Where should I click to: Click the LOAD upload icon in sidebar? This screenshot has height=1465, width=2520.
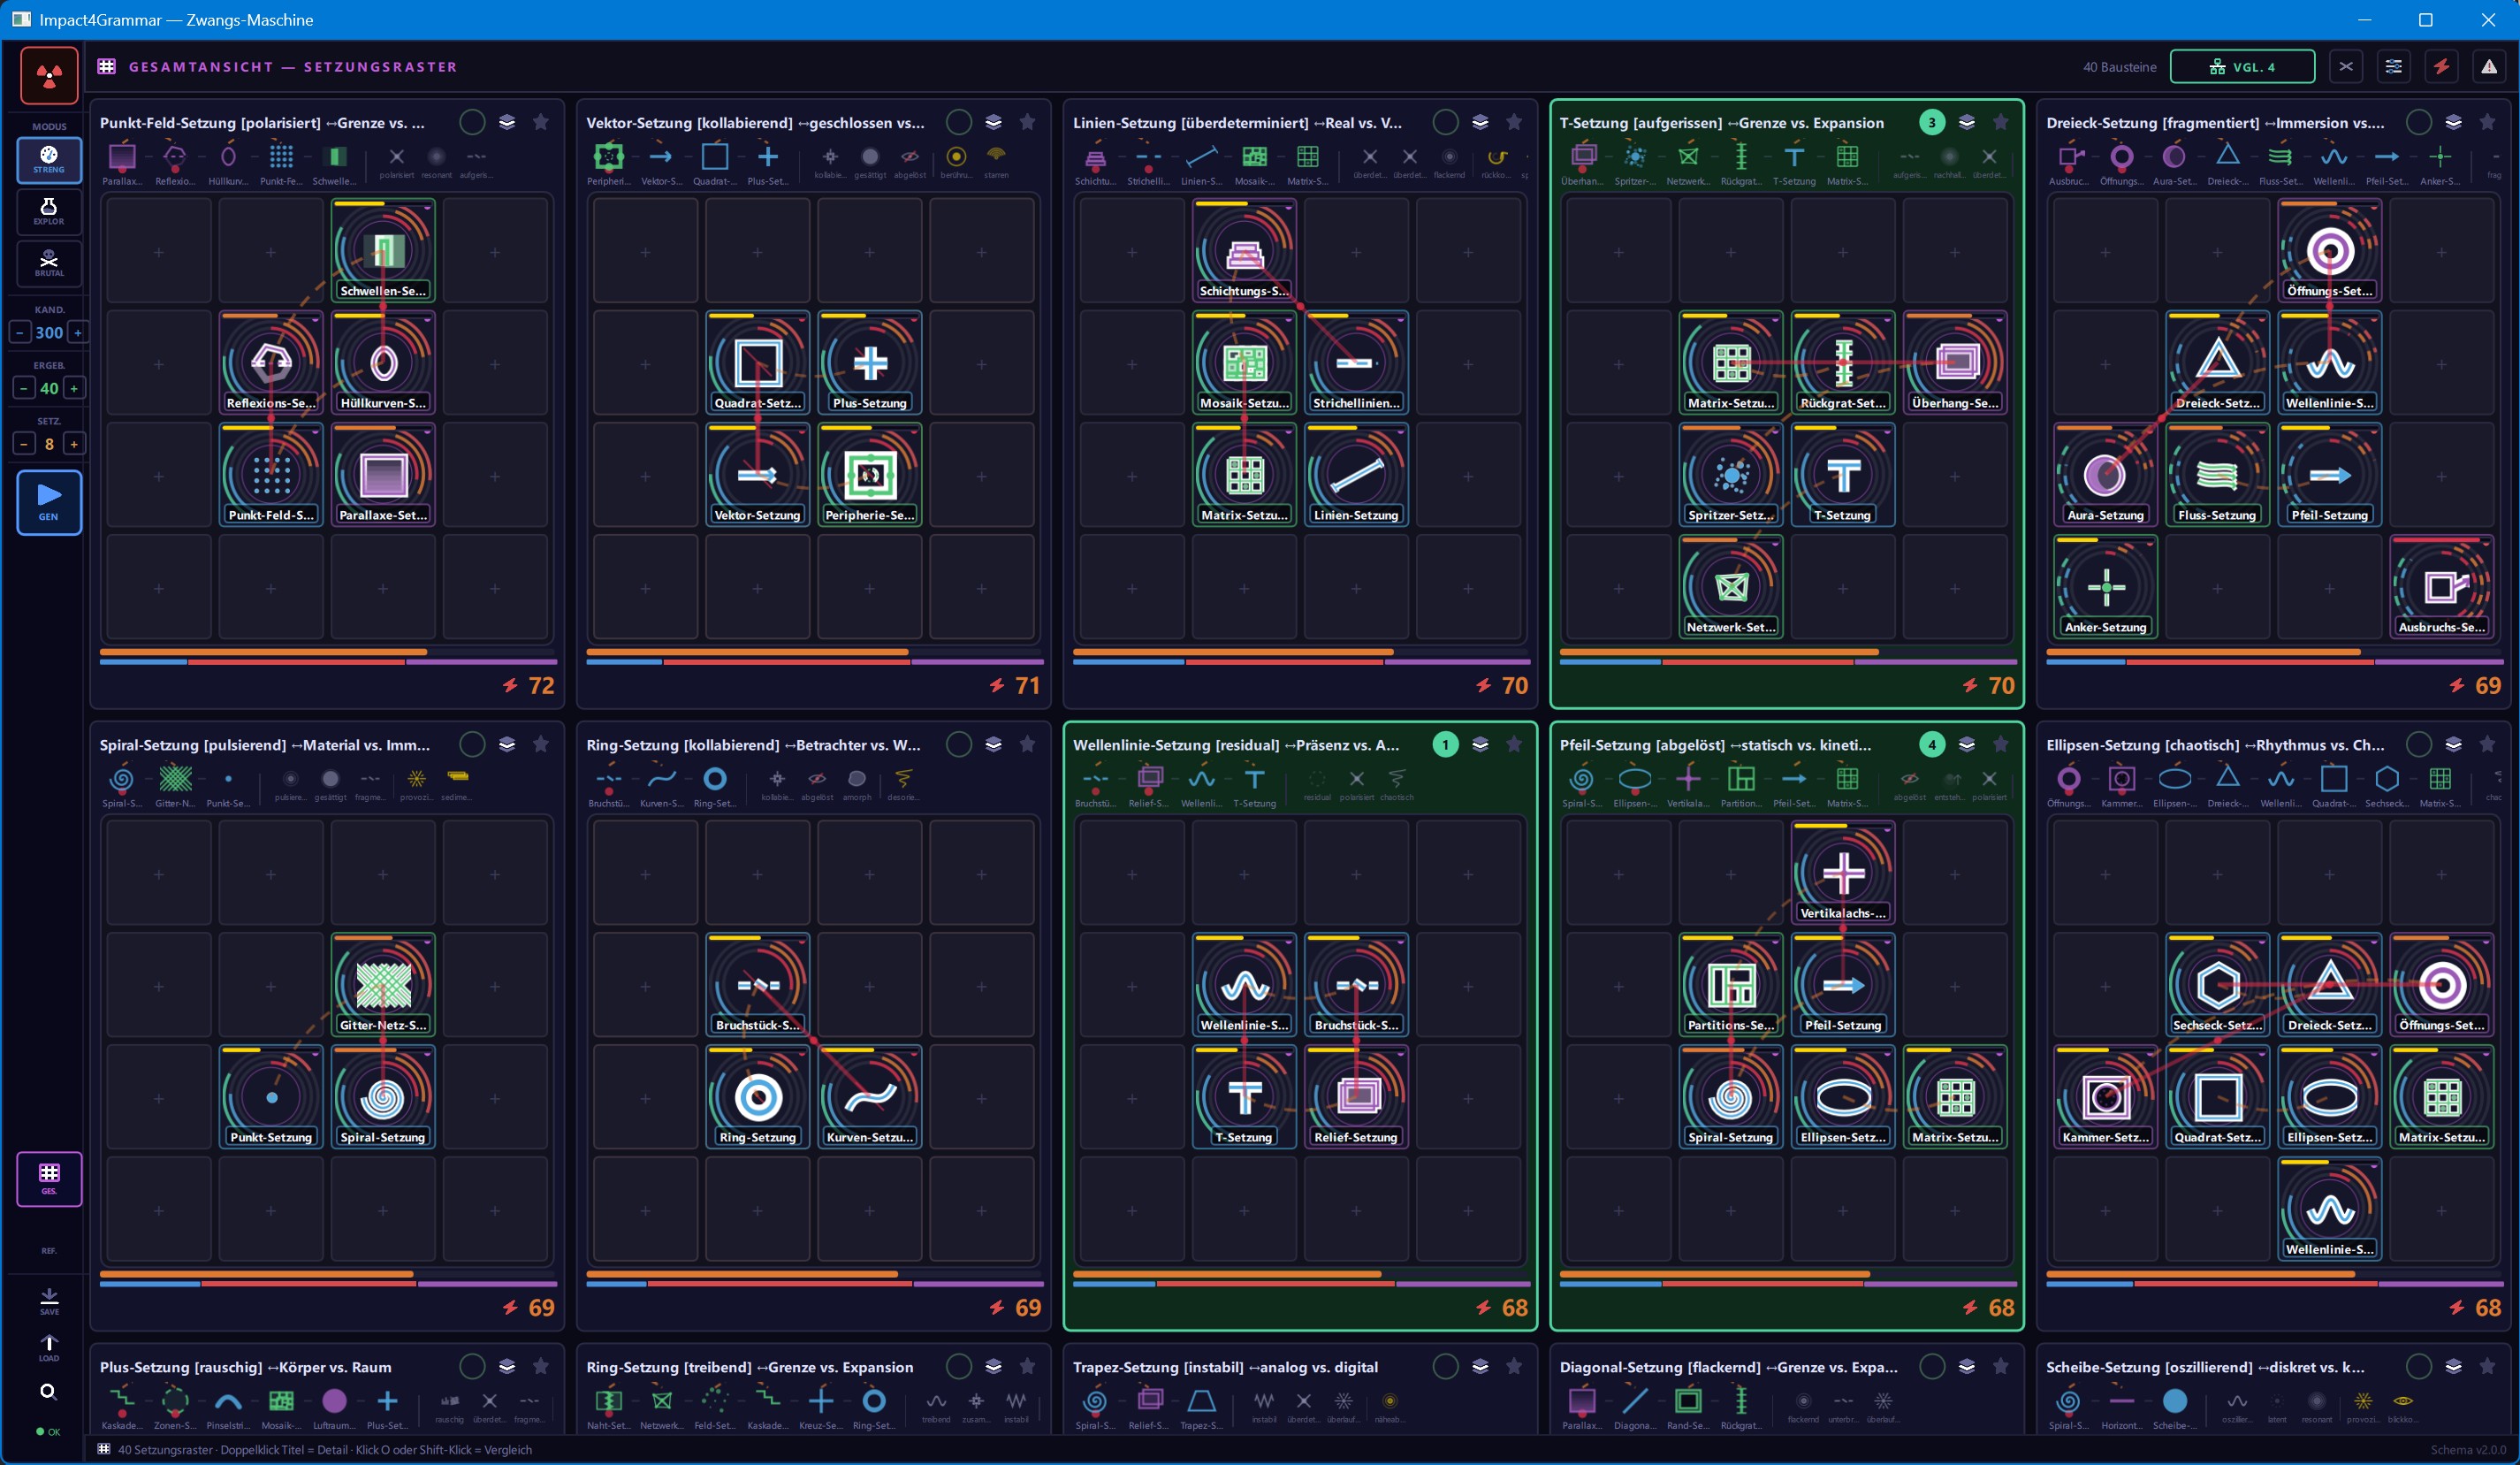point(49,1347)
